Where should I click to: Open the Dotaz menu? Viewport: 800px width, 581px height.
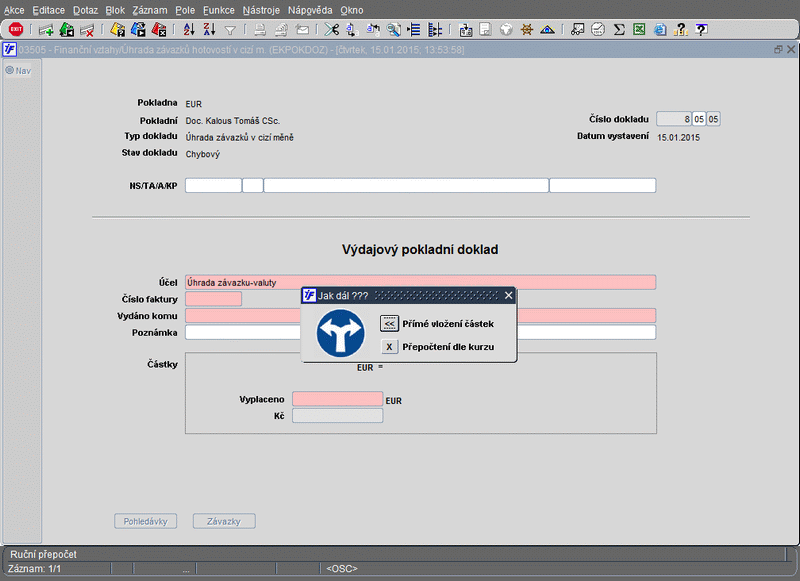point(85,10)
